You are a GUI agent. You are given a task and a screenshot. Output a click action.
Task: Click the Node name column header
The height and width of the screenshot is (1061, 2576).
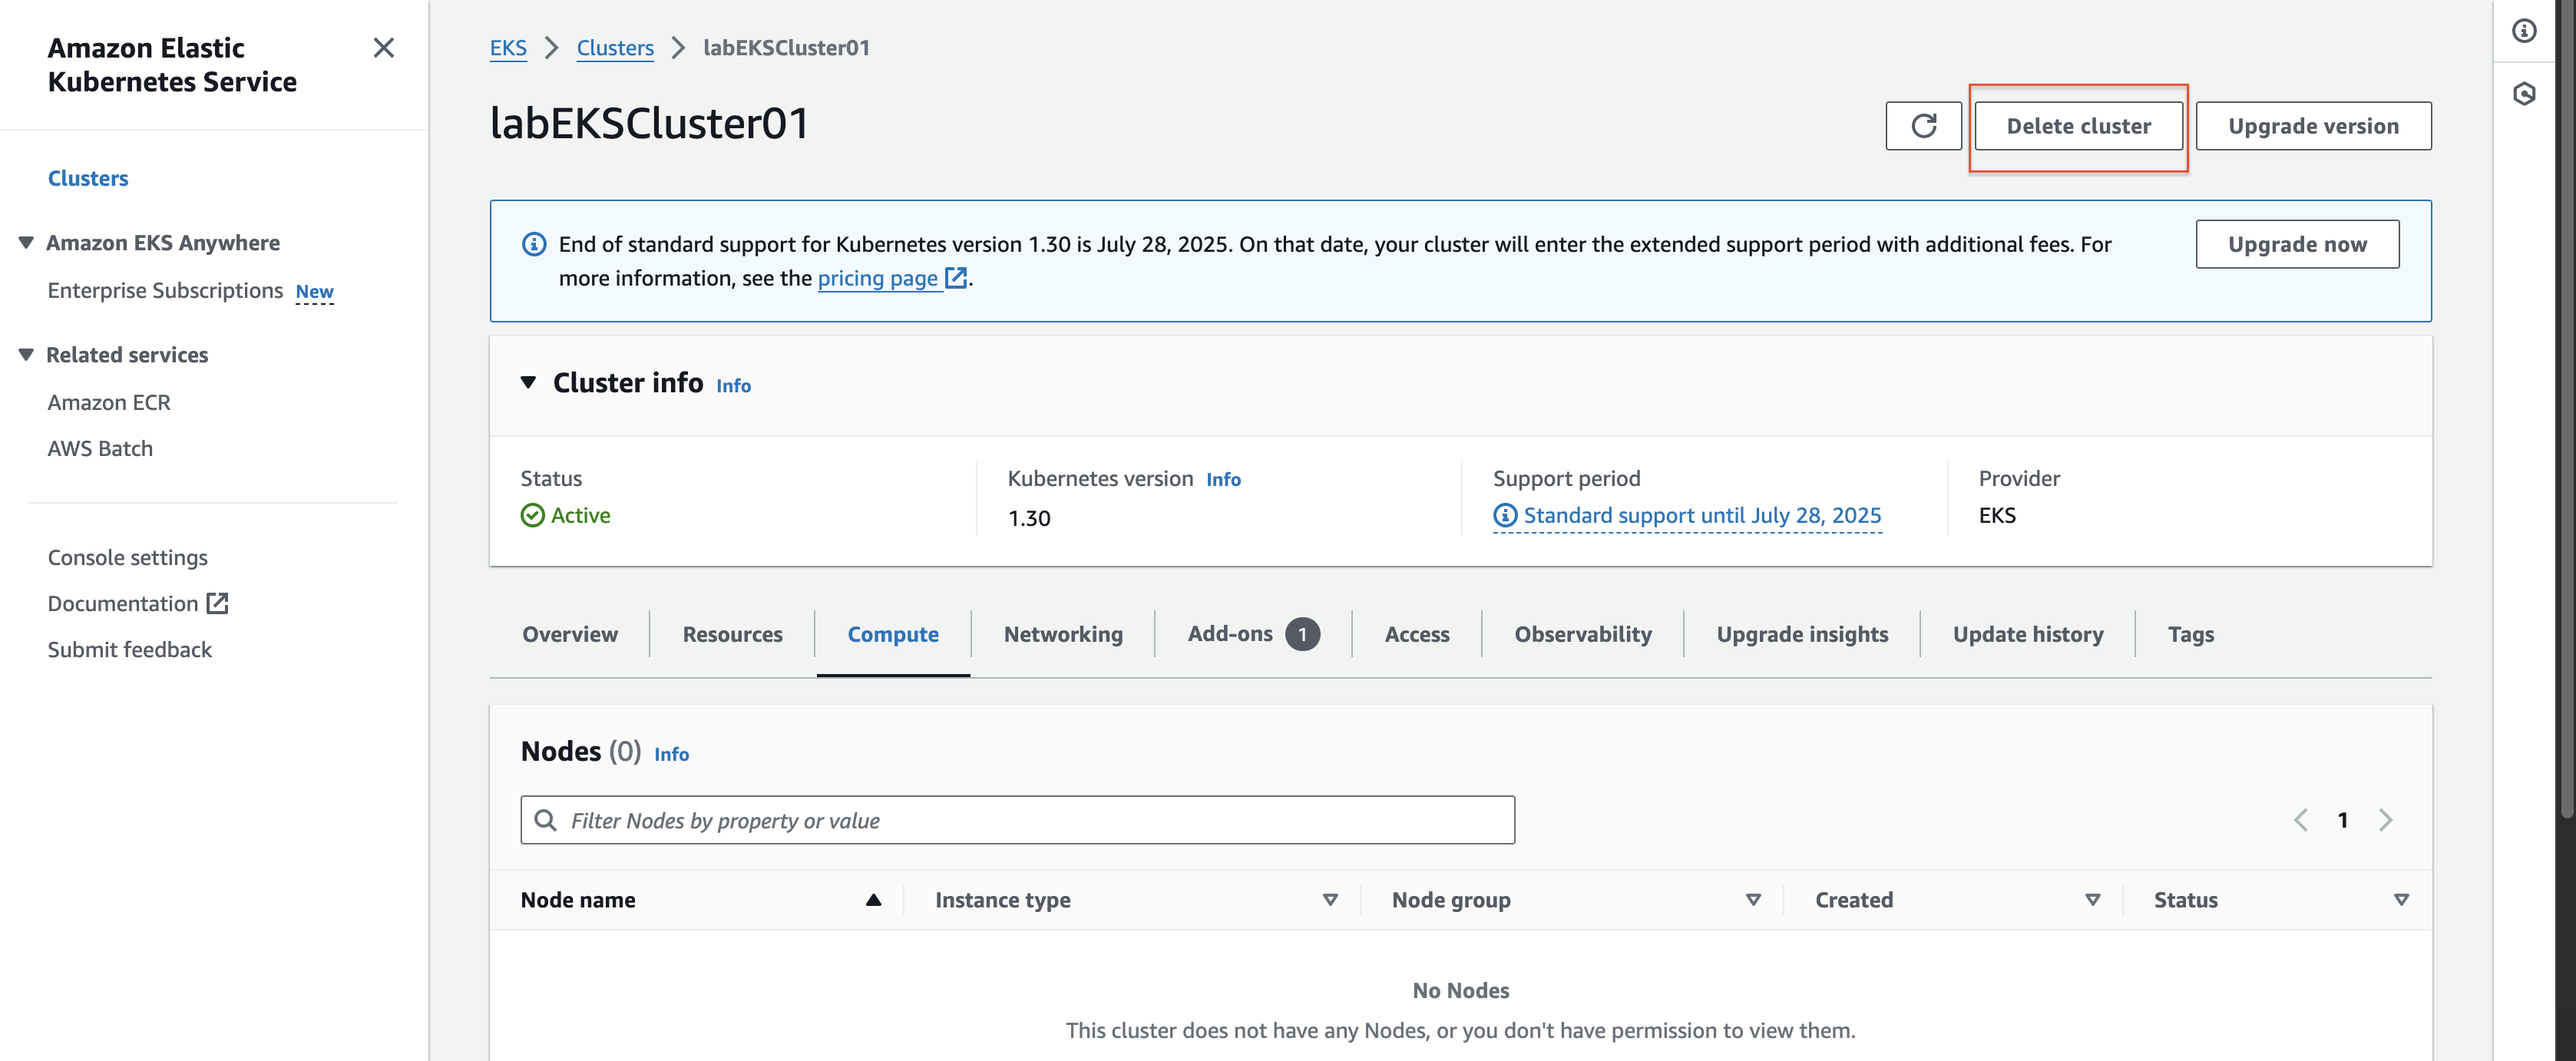pos(578,900)
